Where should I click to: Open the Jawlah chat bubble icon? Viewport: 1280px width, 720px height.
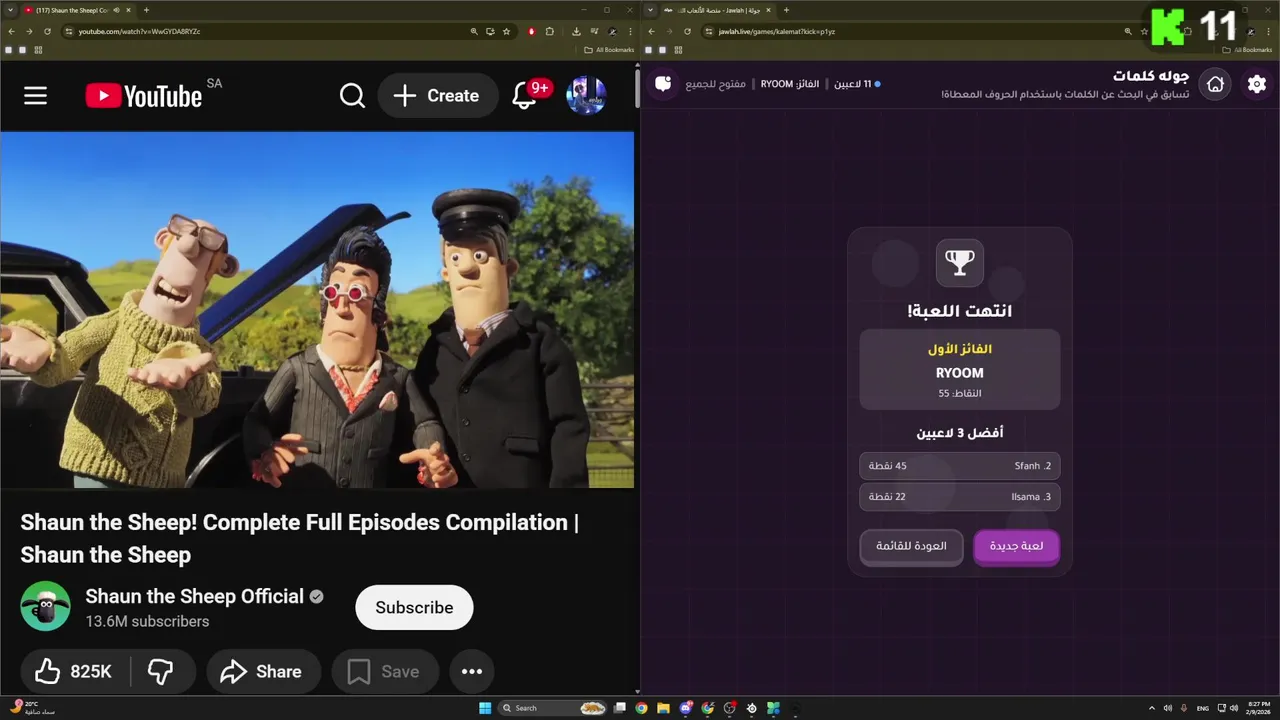pyautogui.click(x=663, y=84)
